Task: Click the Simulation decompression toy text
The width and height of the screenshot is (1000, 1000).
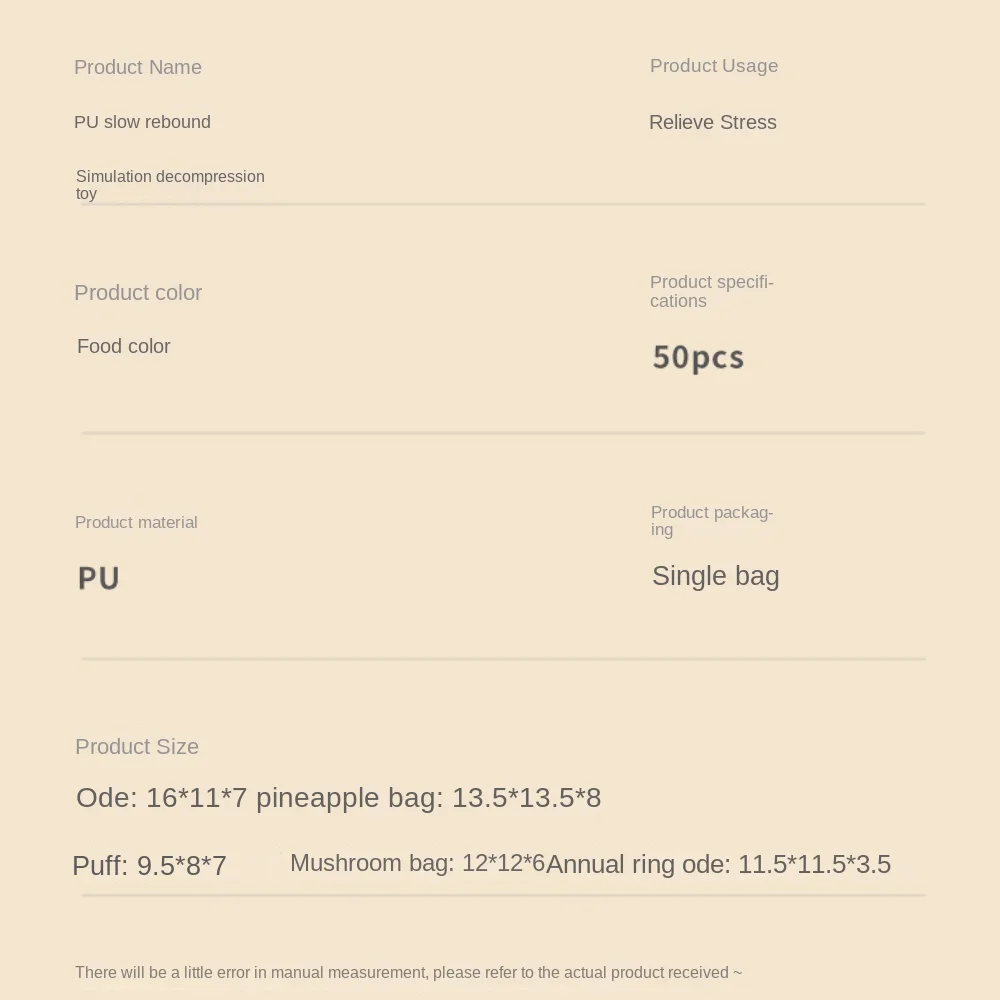Action: tap(170, 184)
